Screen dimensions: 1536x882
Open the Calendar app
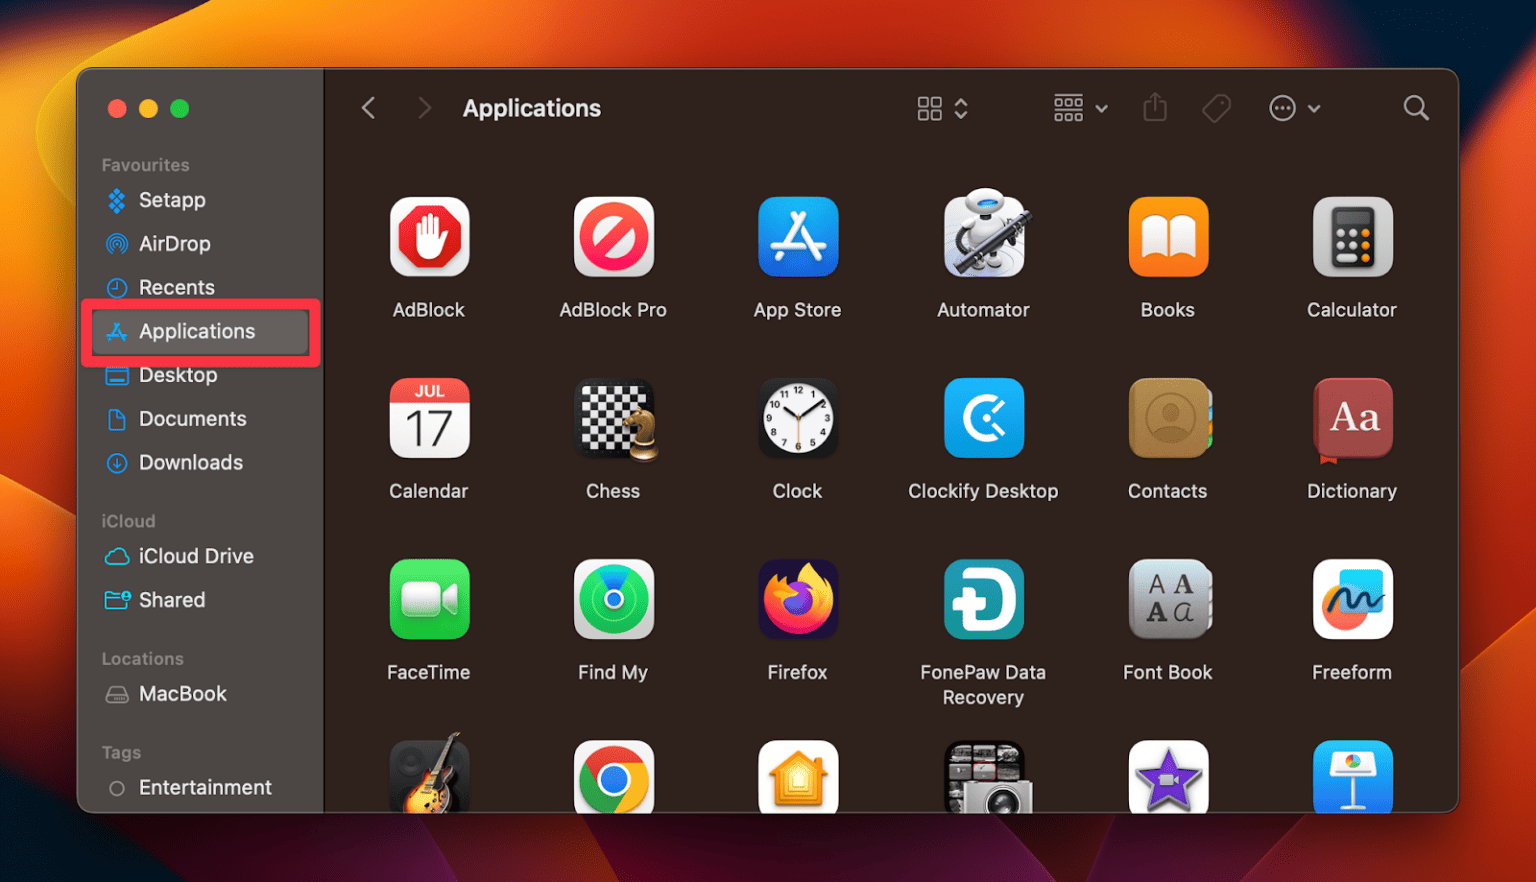(429, 418)
